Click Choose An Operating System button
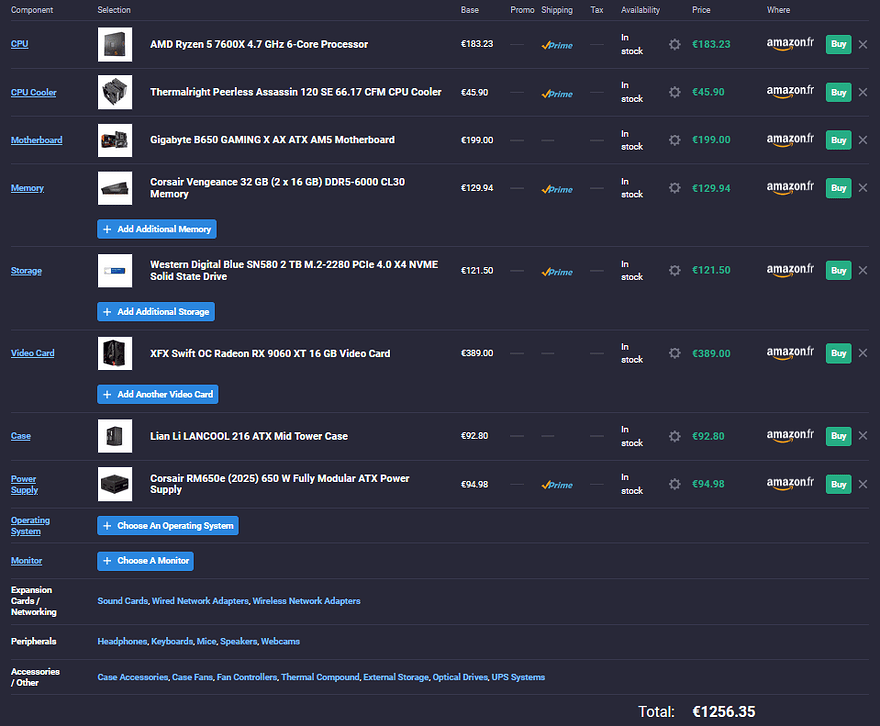880x726 pixels. click(x=168, y=526)
